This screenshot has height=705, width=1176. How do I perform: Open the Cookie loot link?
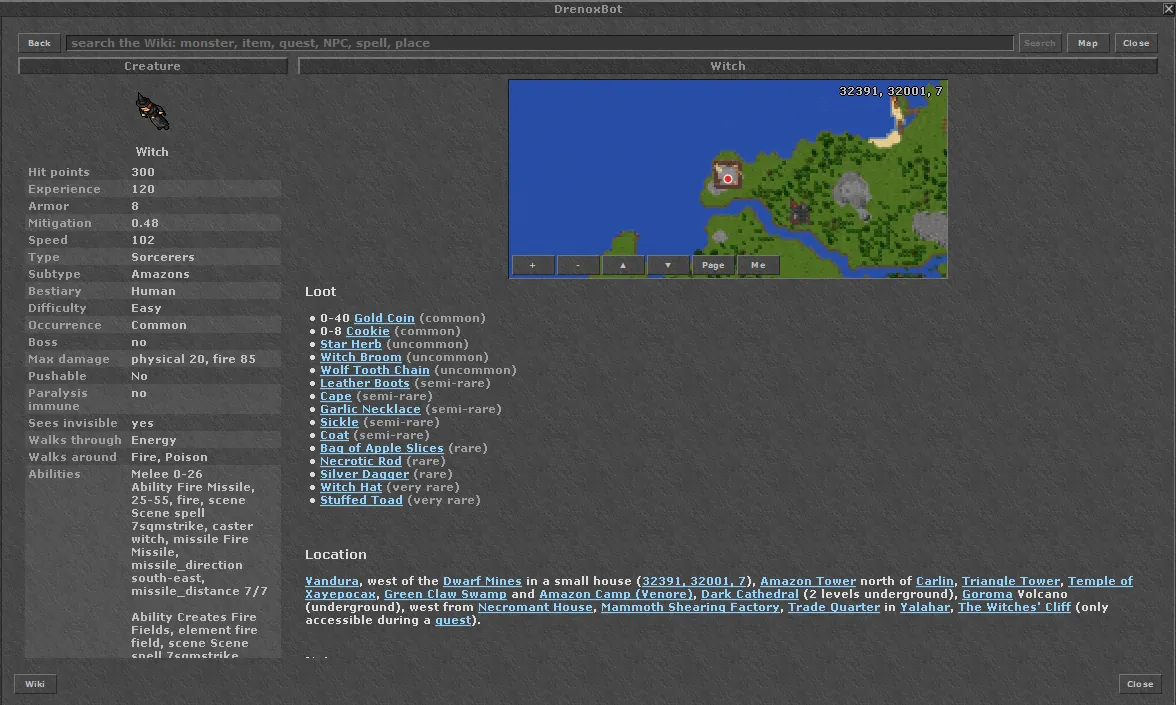pyautogui.click(x=368, y=331)
